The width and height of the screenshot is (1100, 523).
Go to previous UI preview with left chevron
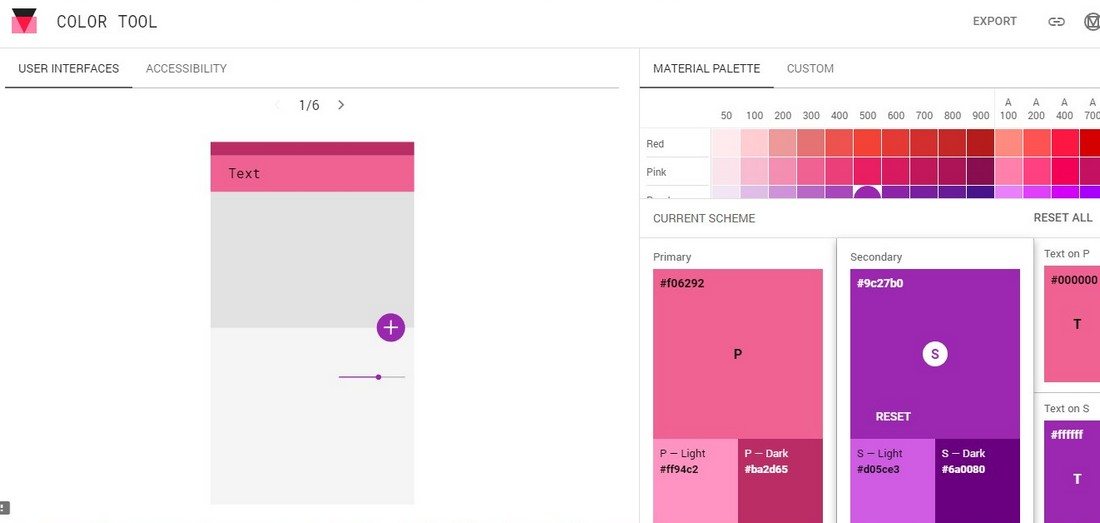(x=276, y=105)
